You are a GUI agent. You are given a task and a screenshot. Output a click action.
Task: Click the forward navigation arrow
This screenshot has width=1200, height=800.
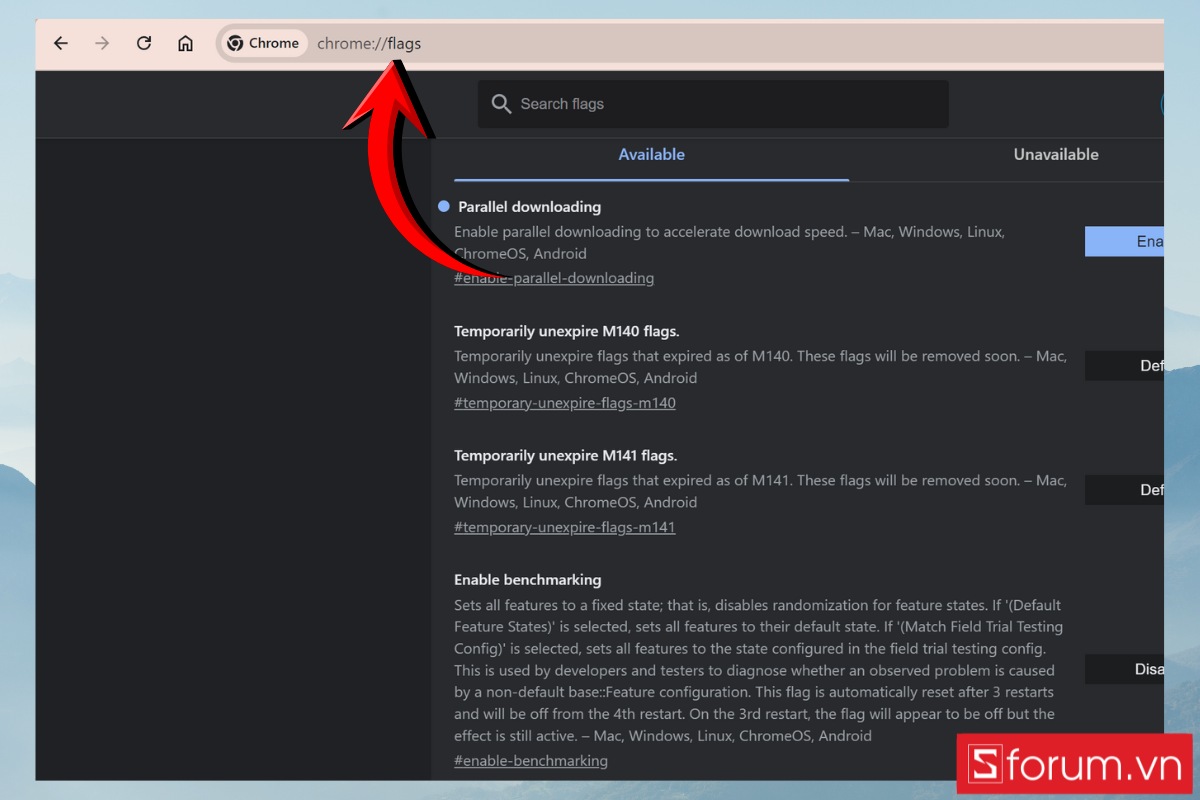pos(102,43)
